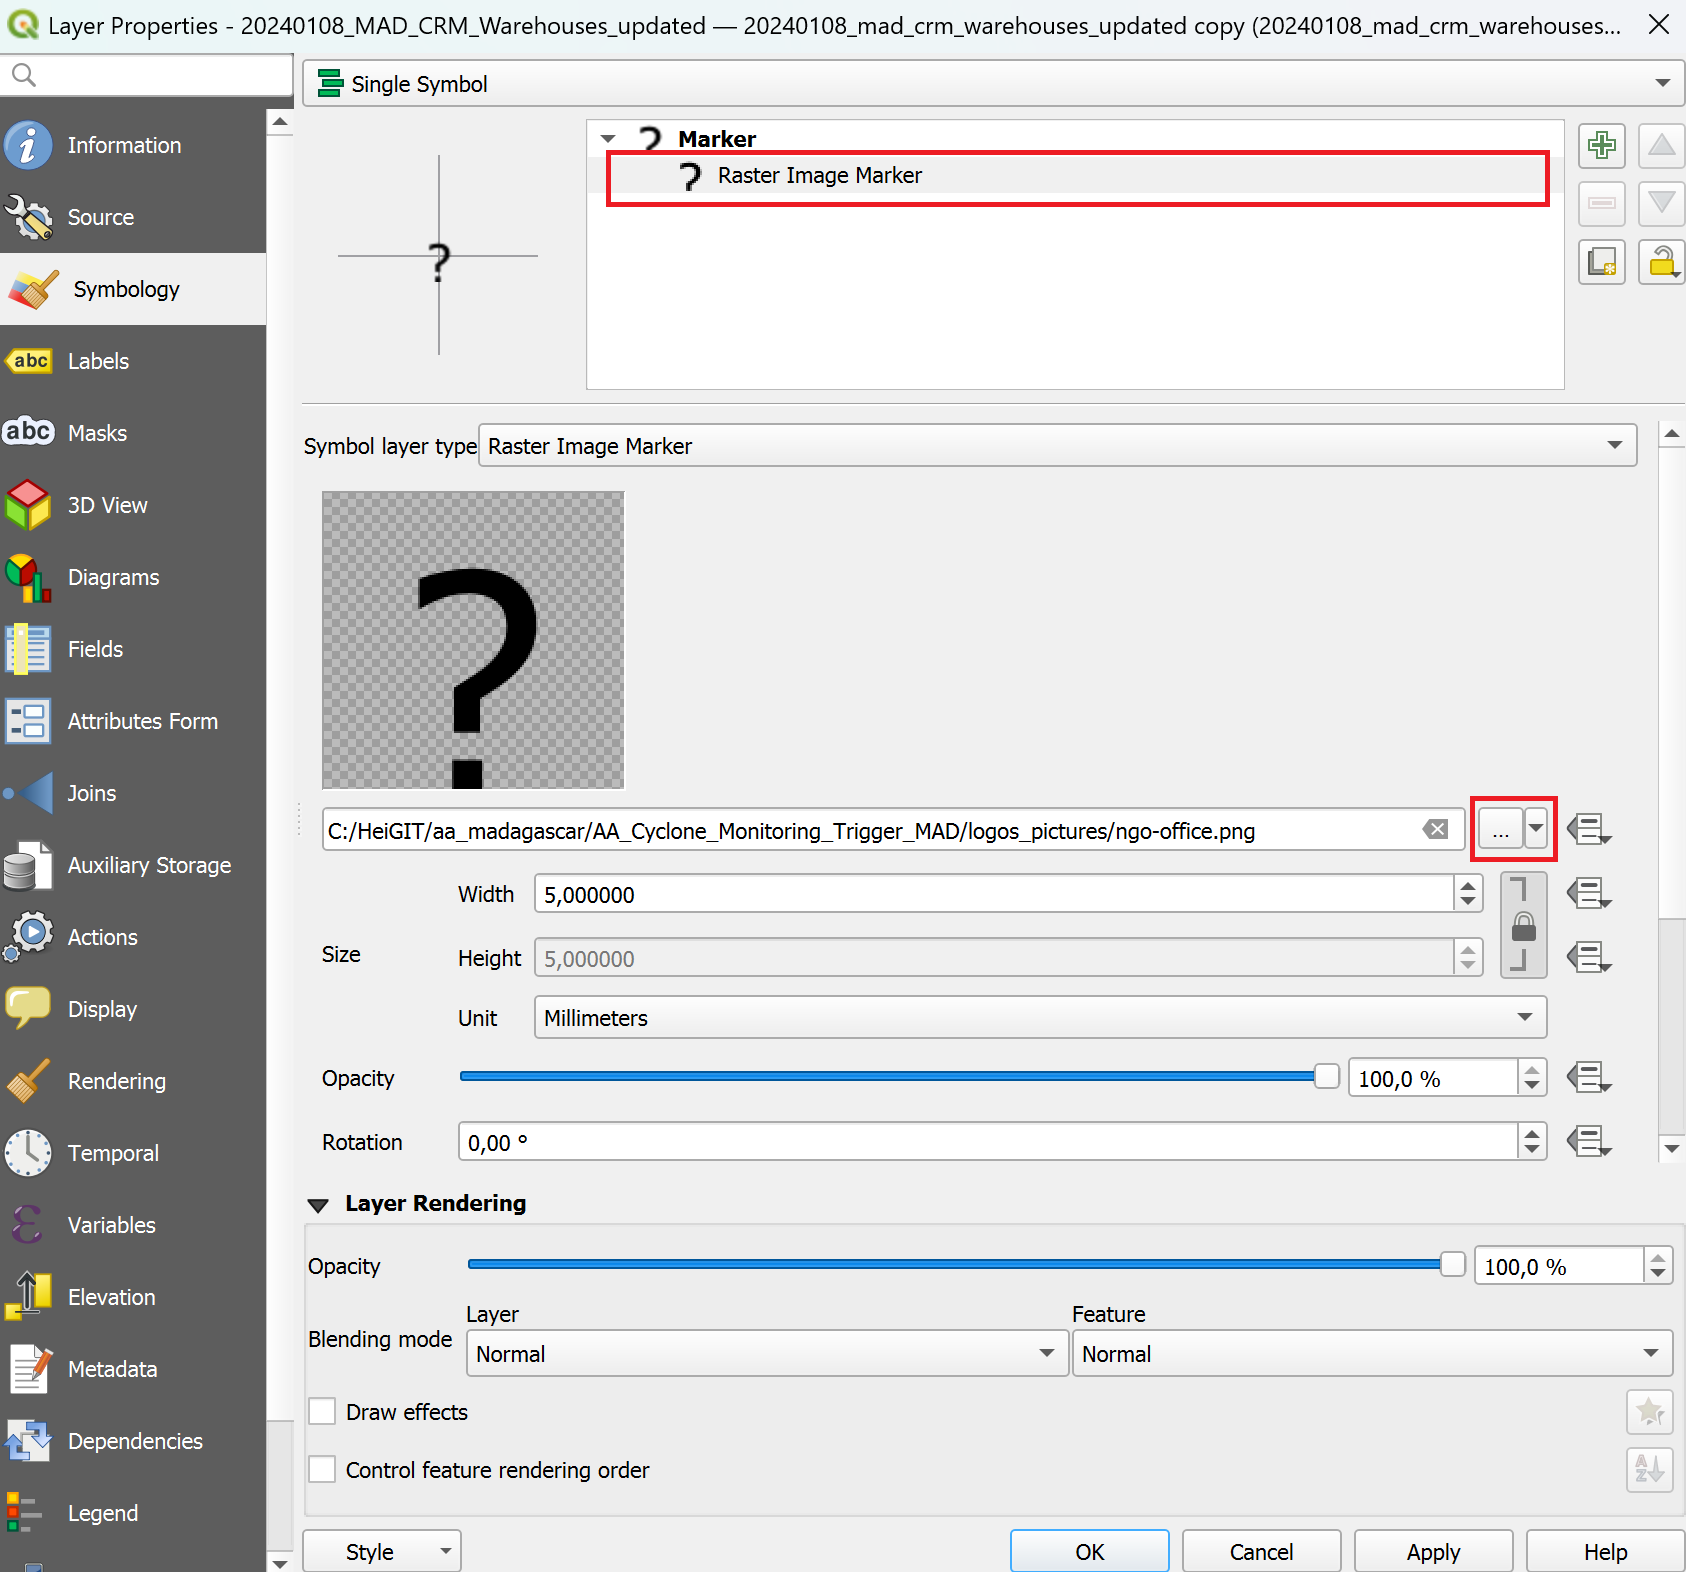The height and width of the screenshot is (1572, 1686).
Task: Click the properties search box
Action: click(146, 75)
